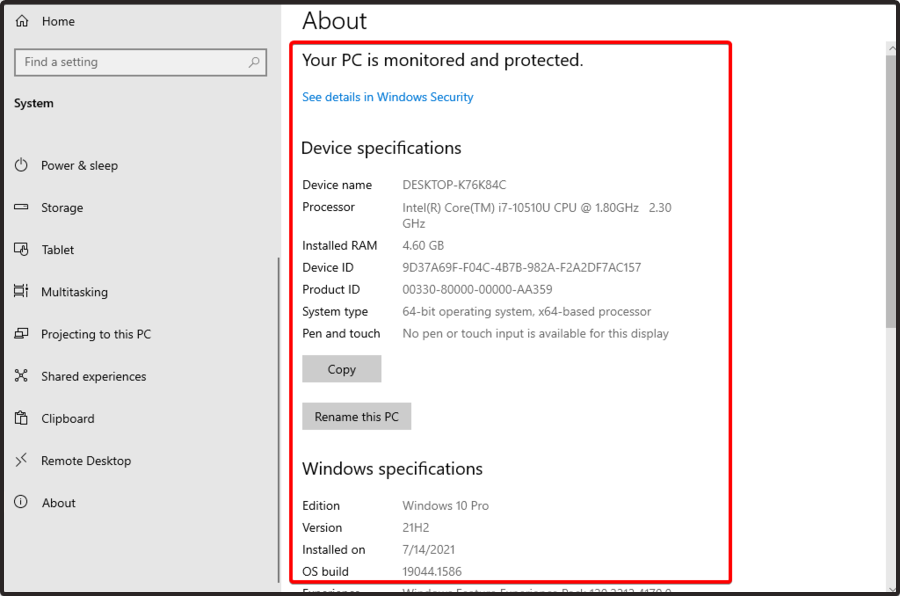Click the Intel(R) Core(TM) i7-10510U processor value
This screenshot has height=596, width=900.
pyautogui.click(x=537, y=215)
